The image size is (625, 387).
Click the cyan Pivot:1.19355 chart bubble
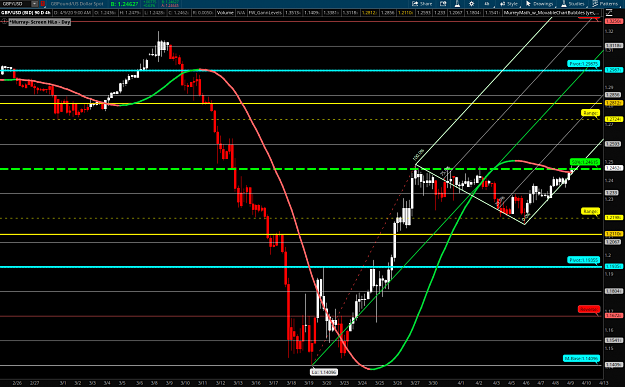click(x=583, y=260)
